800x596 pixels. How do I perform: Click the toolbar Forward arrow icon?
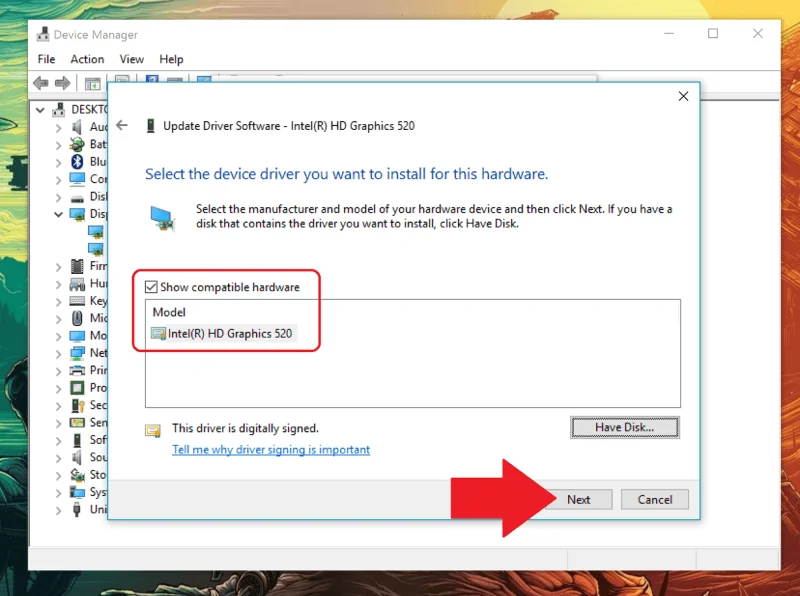tap(63, 83)
